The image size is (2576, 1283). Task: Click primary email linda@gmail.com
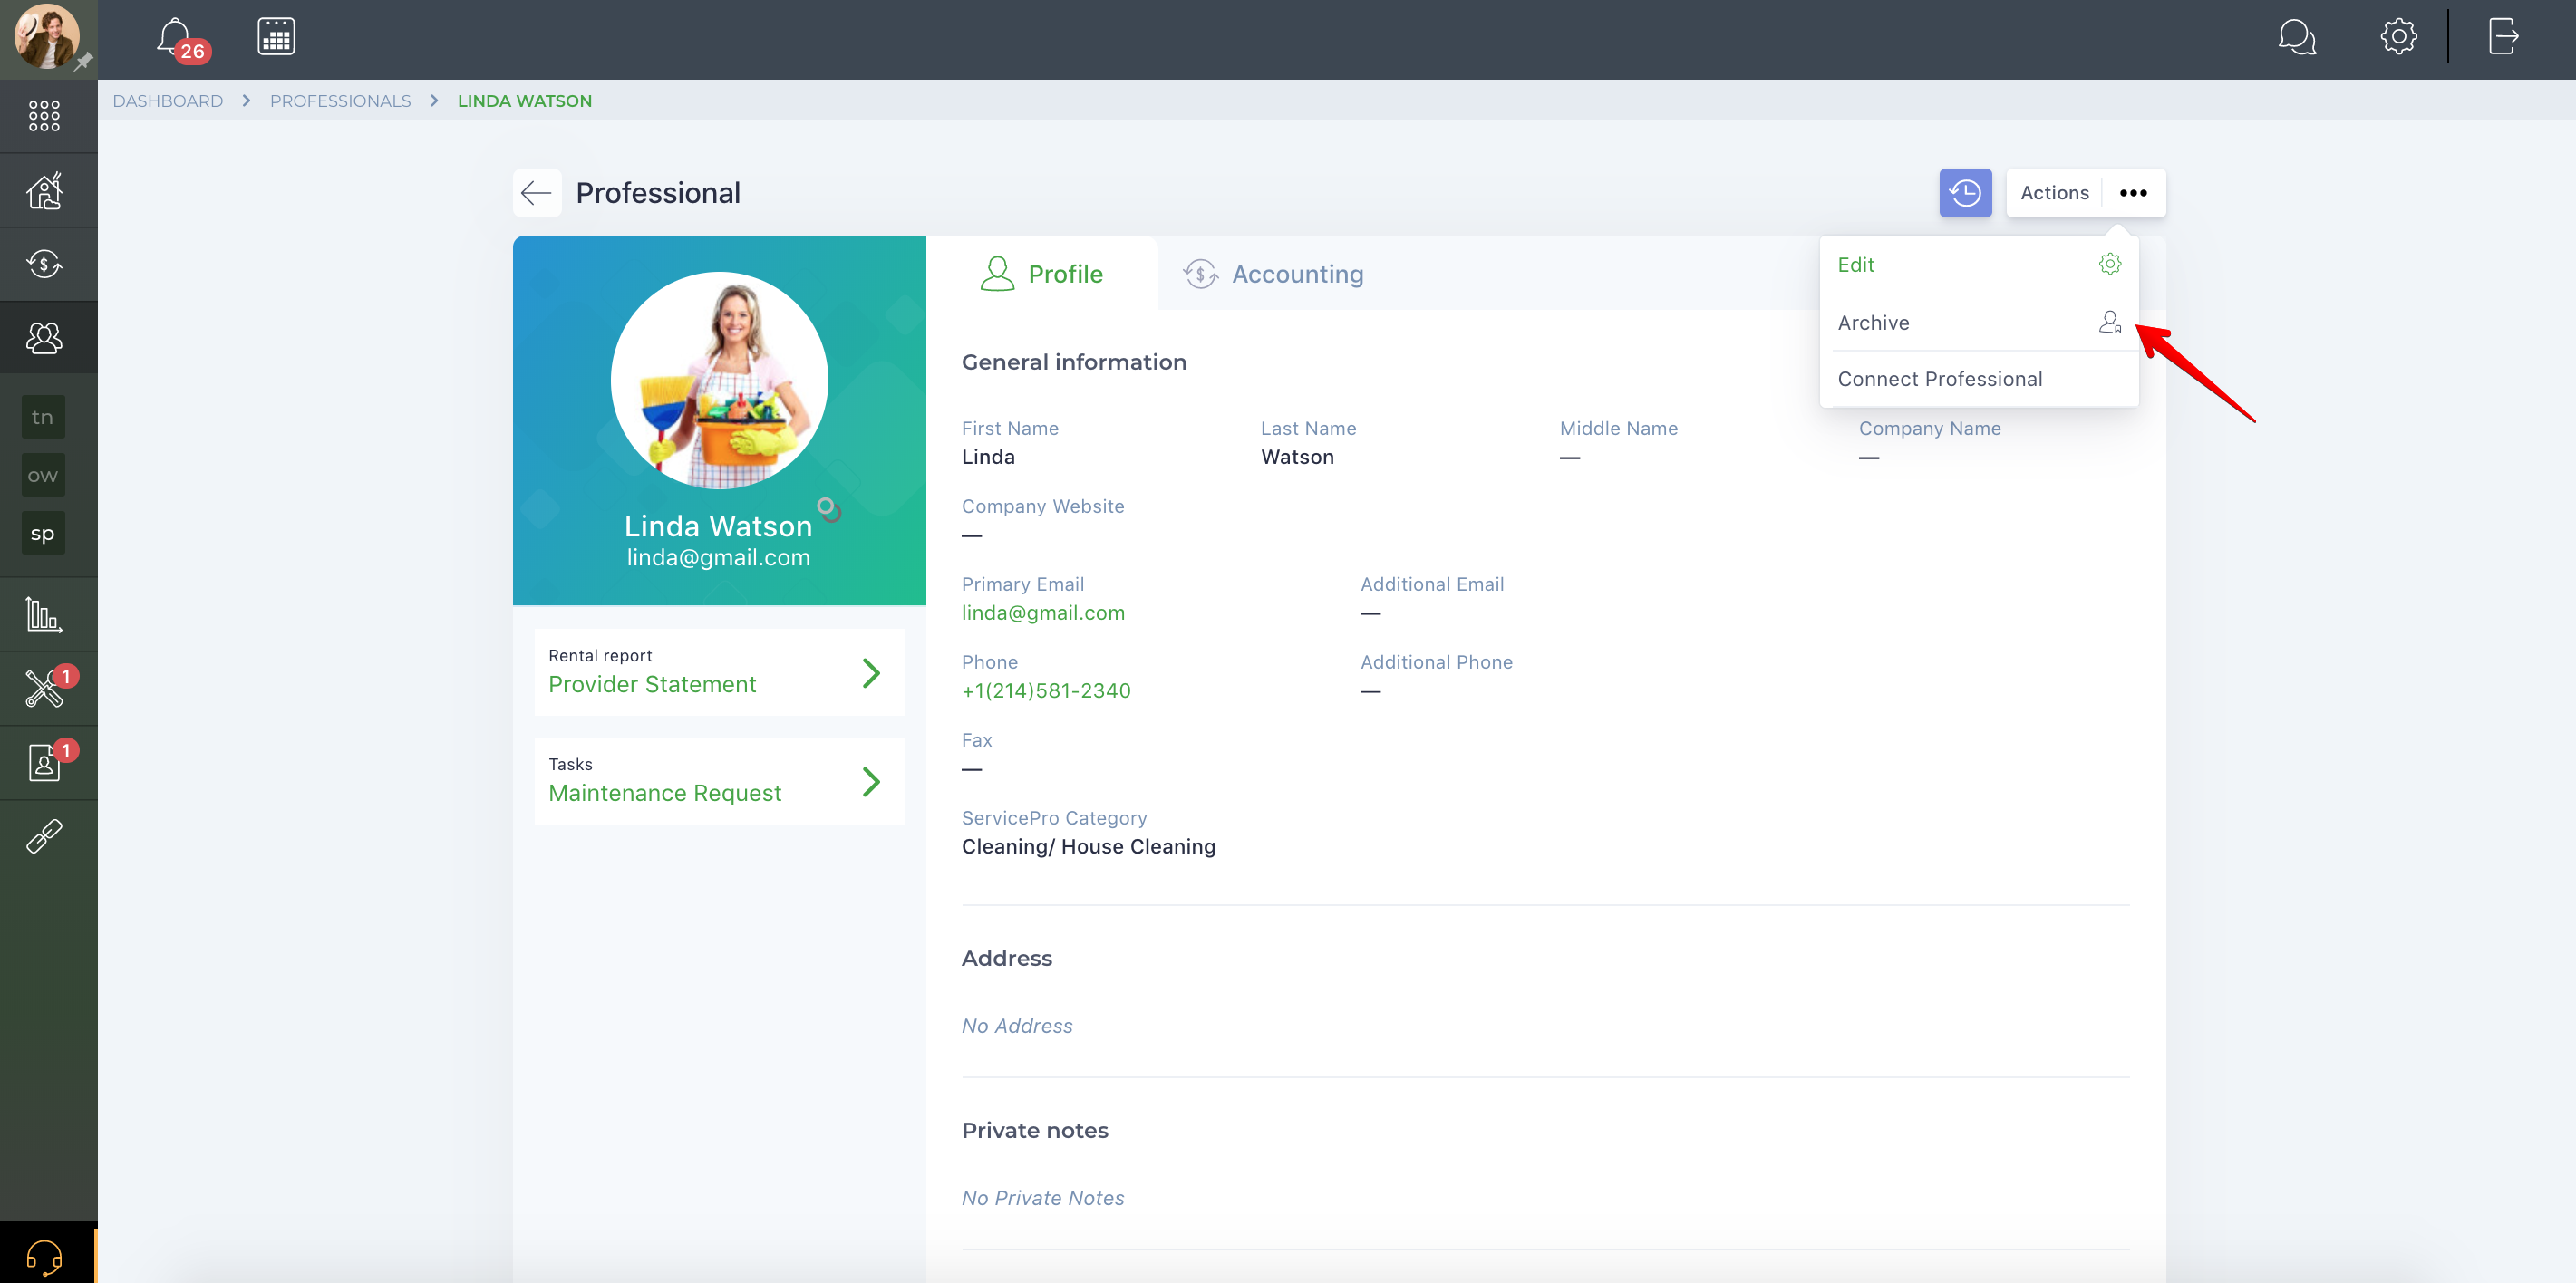pos(1043,613)
